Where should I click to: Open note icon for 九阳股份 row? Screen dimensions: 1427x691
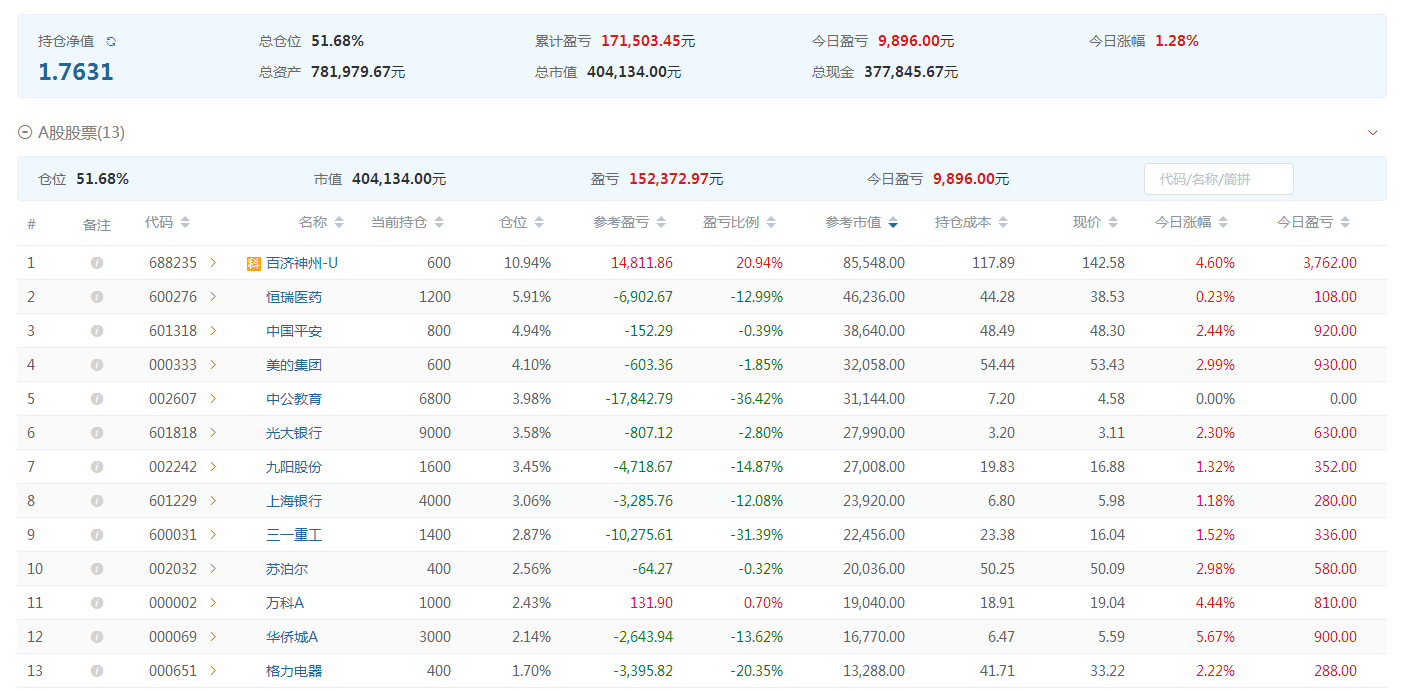pyautogui.click(x=97, y=467)
